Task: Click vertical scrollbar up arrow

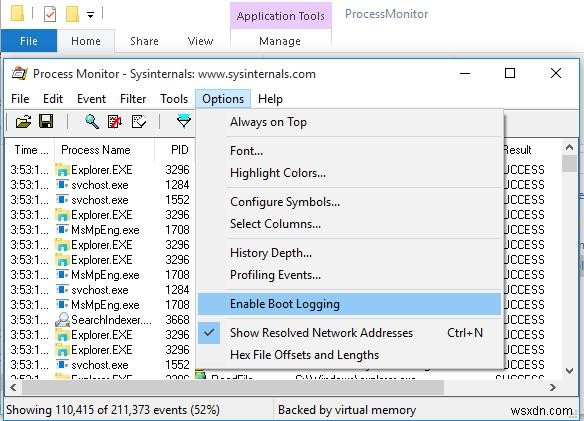Action: (x=569, y=147)
